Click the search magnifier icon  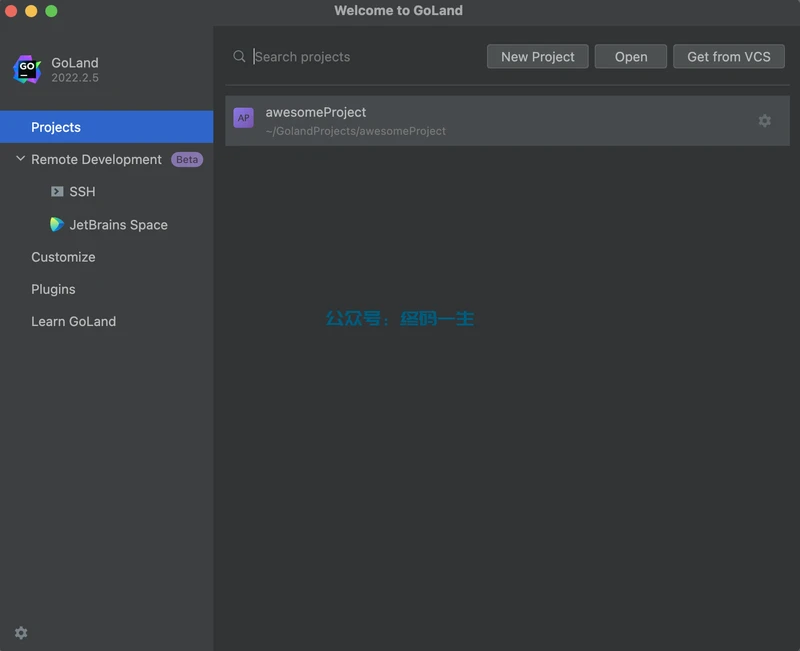coord(239,57)
